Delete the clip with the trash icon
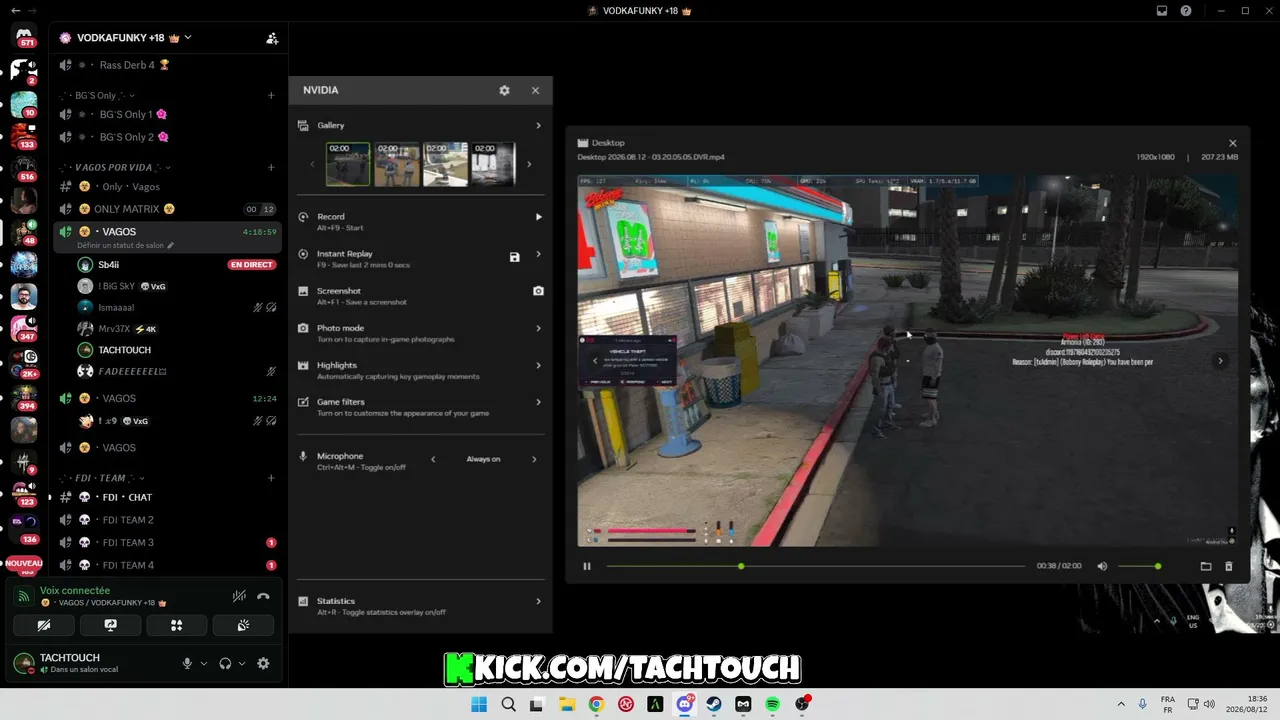The height and width of the screenshot is (720, 1280). click(x=1229, y=566)
